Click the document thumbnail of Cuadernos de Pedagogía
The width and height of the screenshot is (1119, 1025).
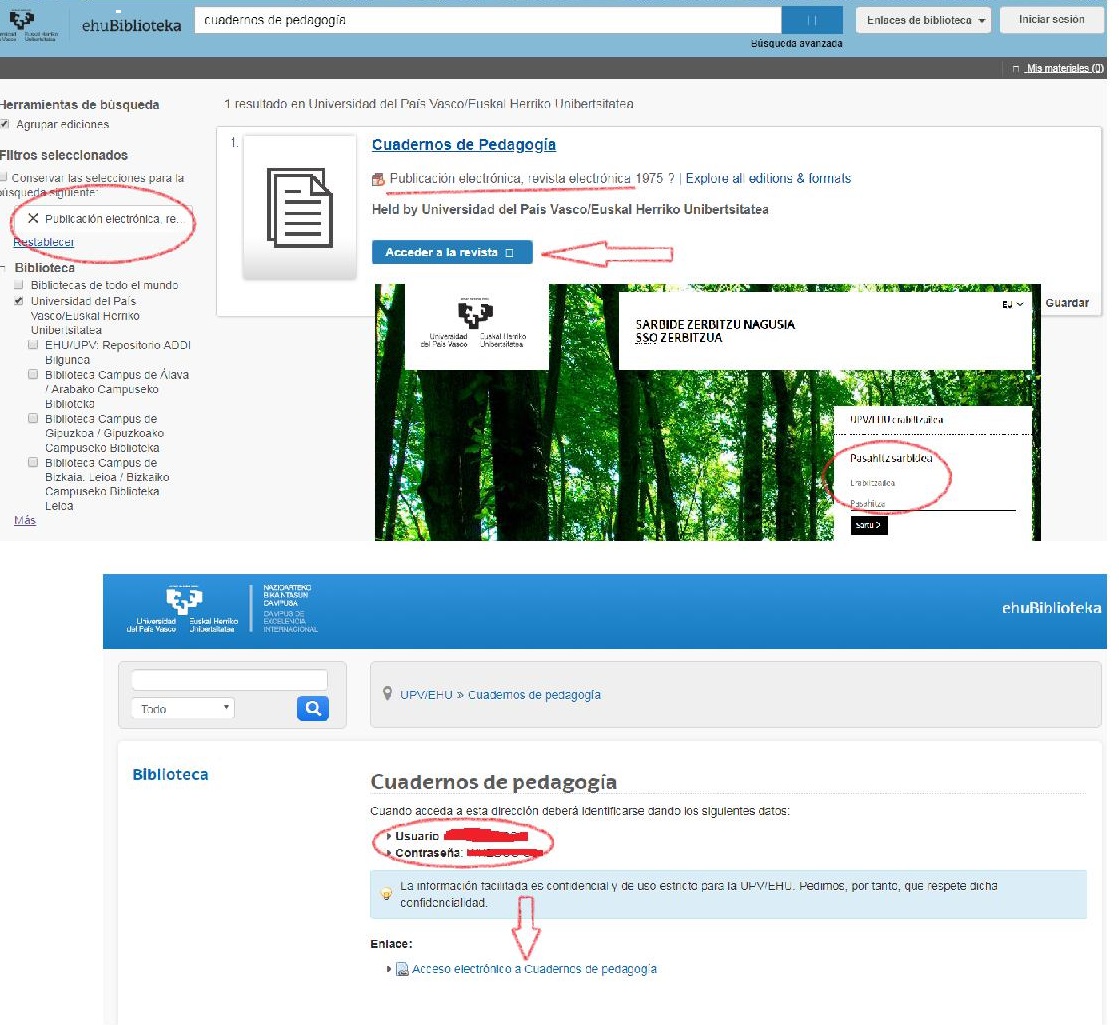pos(300,207)
